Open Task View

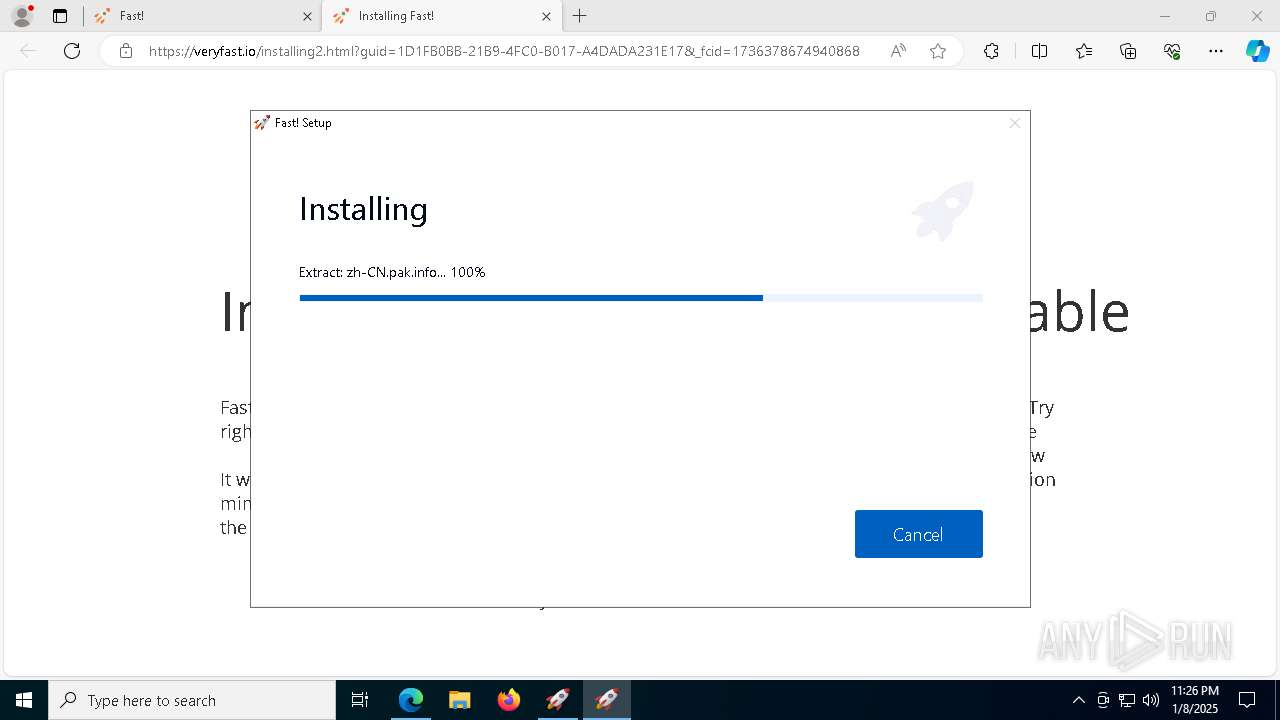(360, 700)
